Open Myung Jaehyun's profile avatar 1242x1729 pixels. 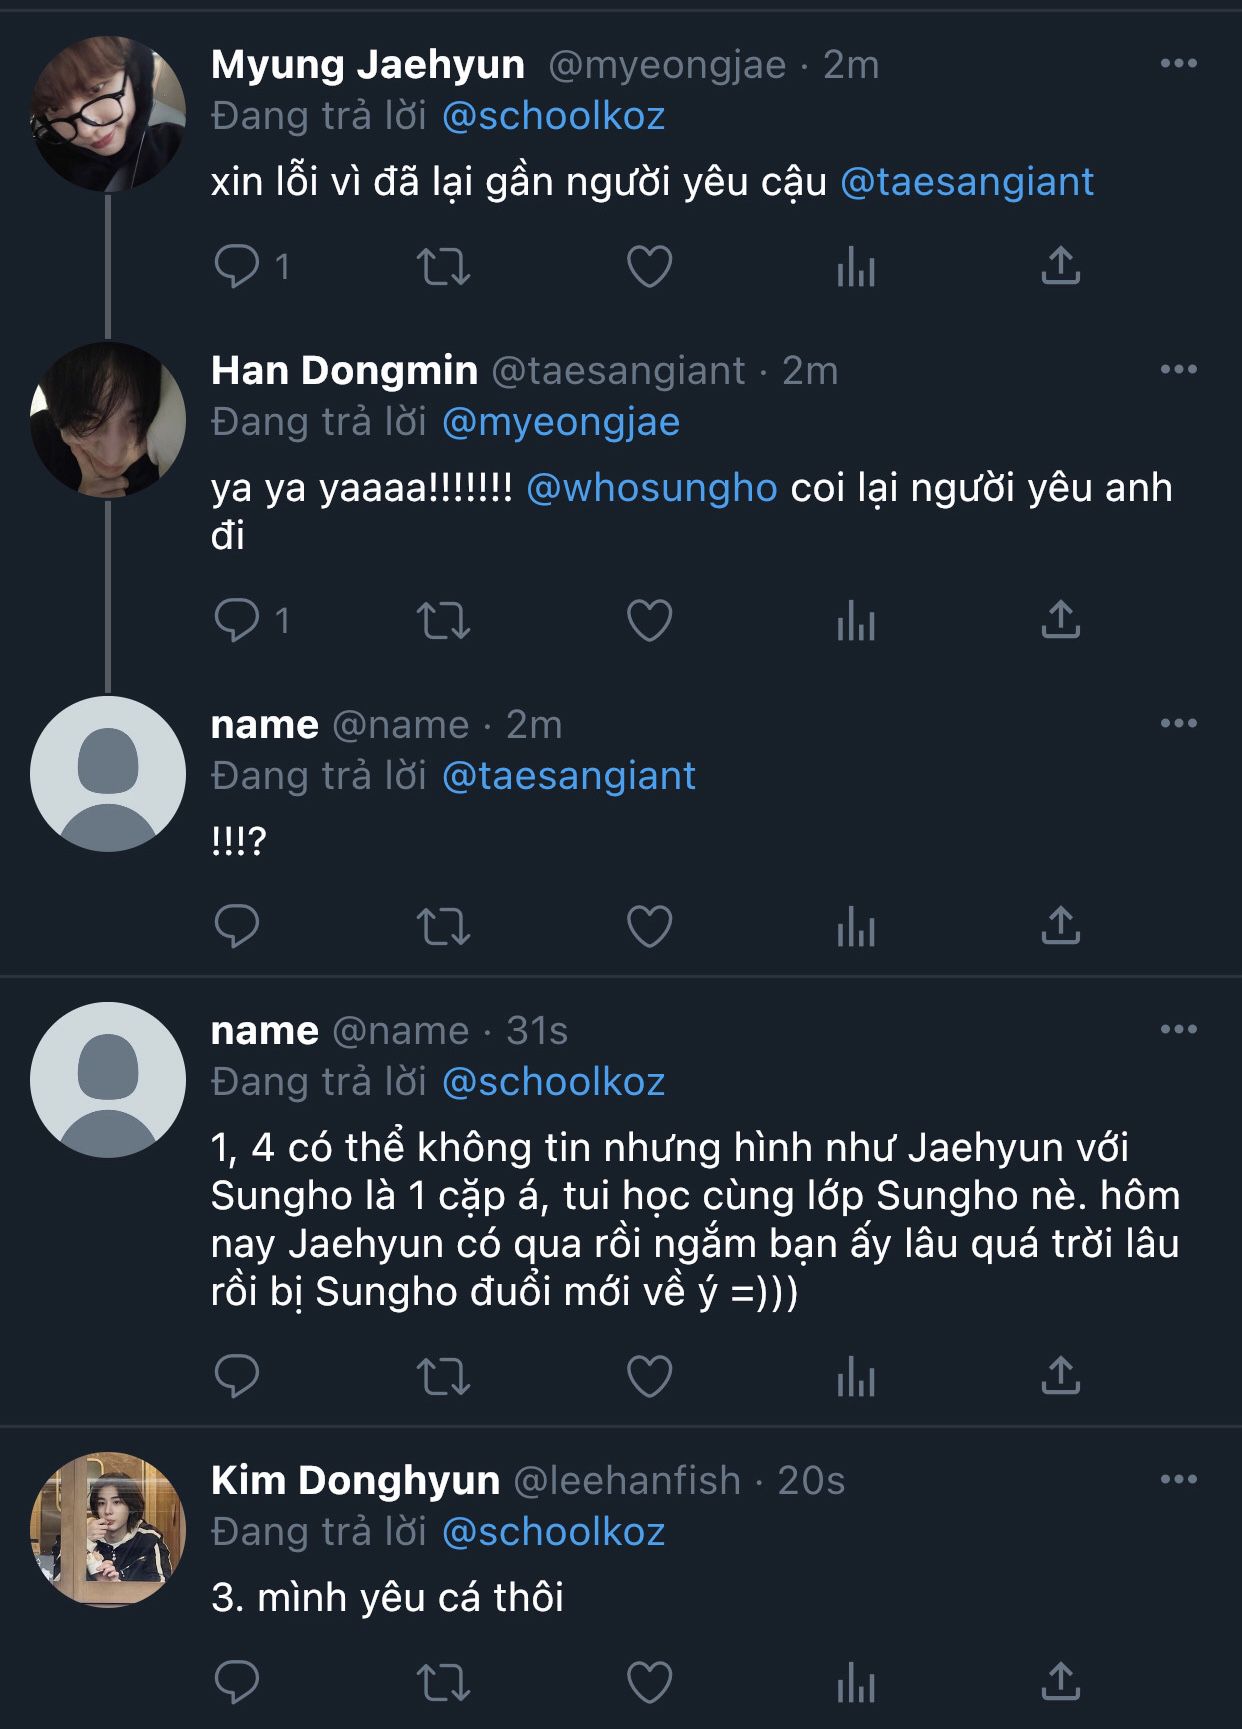coord(108,114)
